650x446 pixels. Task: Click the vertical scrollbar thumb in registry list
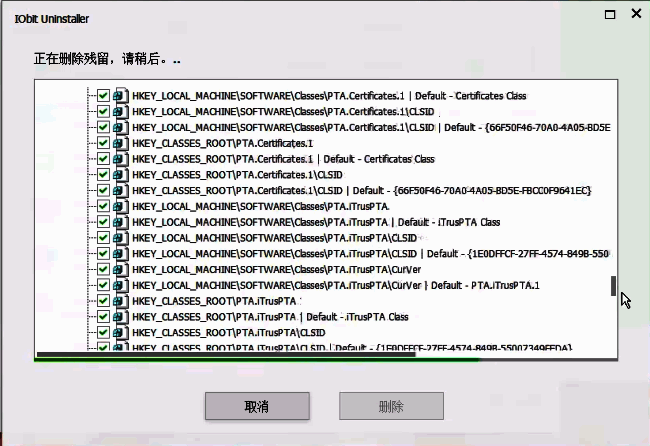point(613,286)
